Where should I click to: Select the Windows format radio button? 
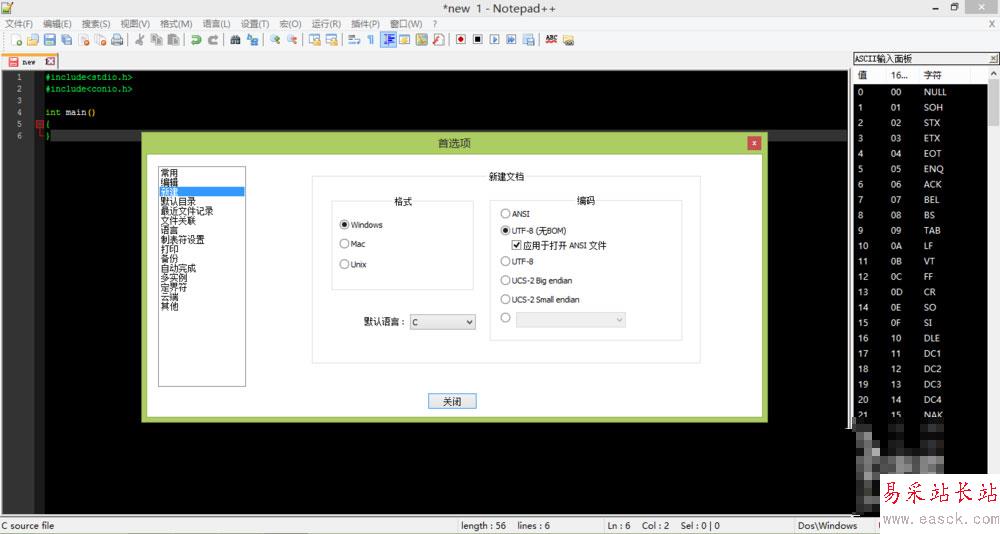click(344, 225)
